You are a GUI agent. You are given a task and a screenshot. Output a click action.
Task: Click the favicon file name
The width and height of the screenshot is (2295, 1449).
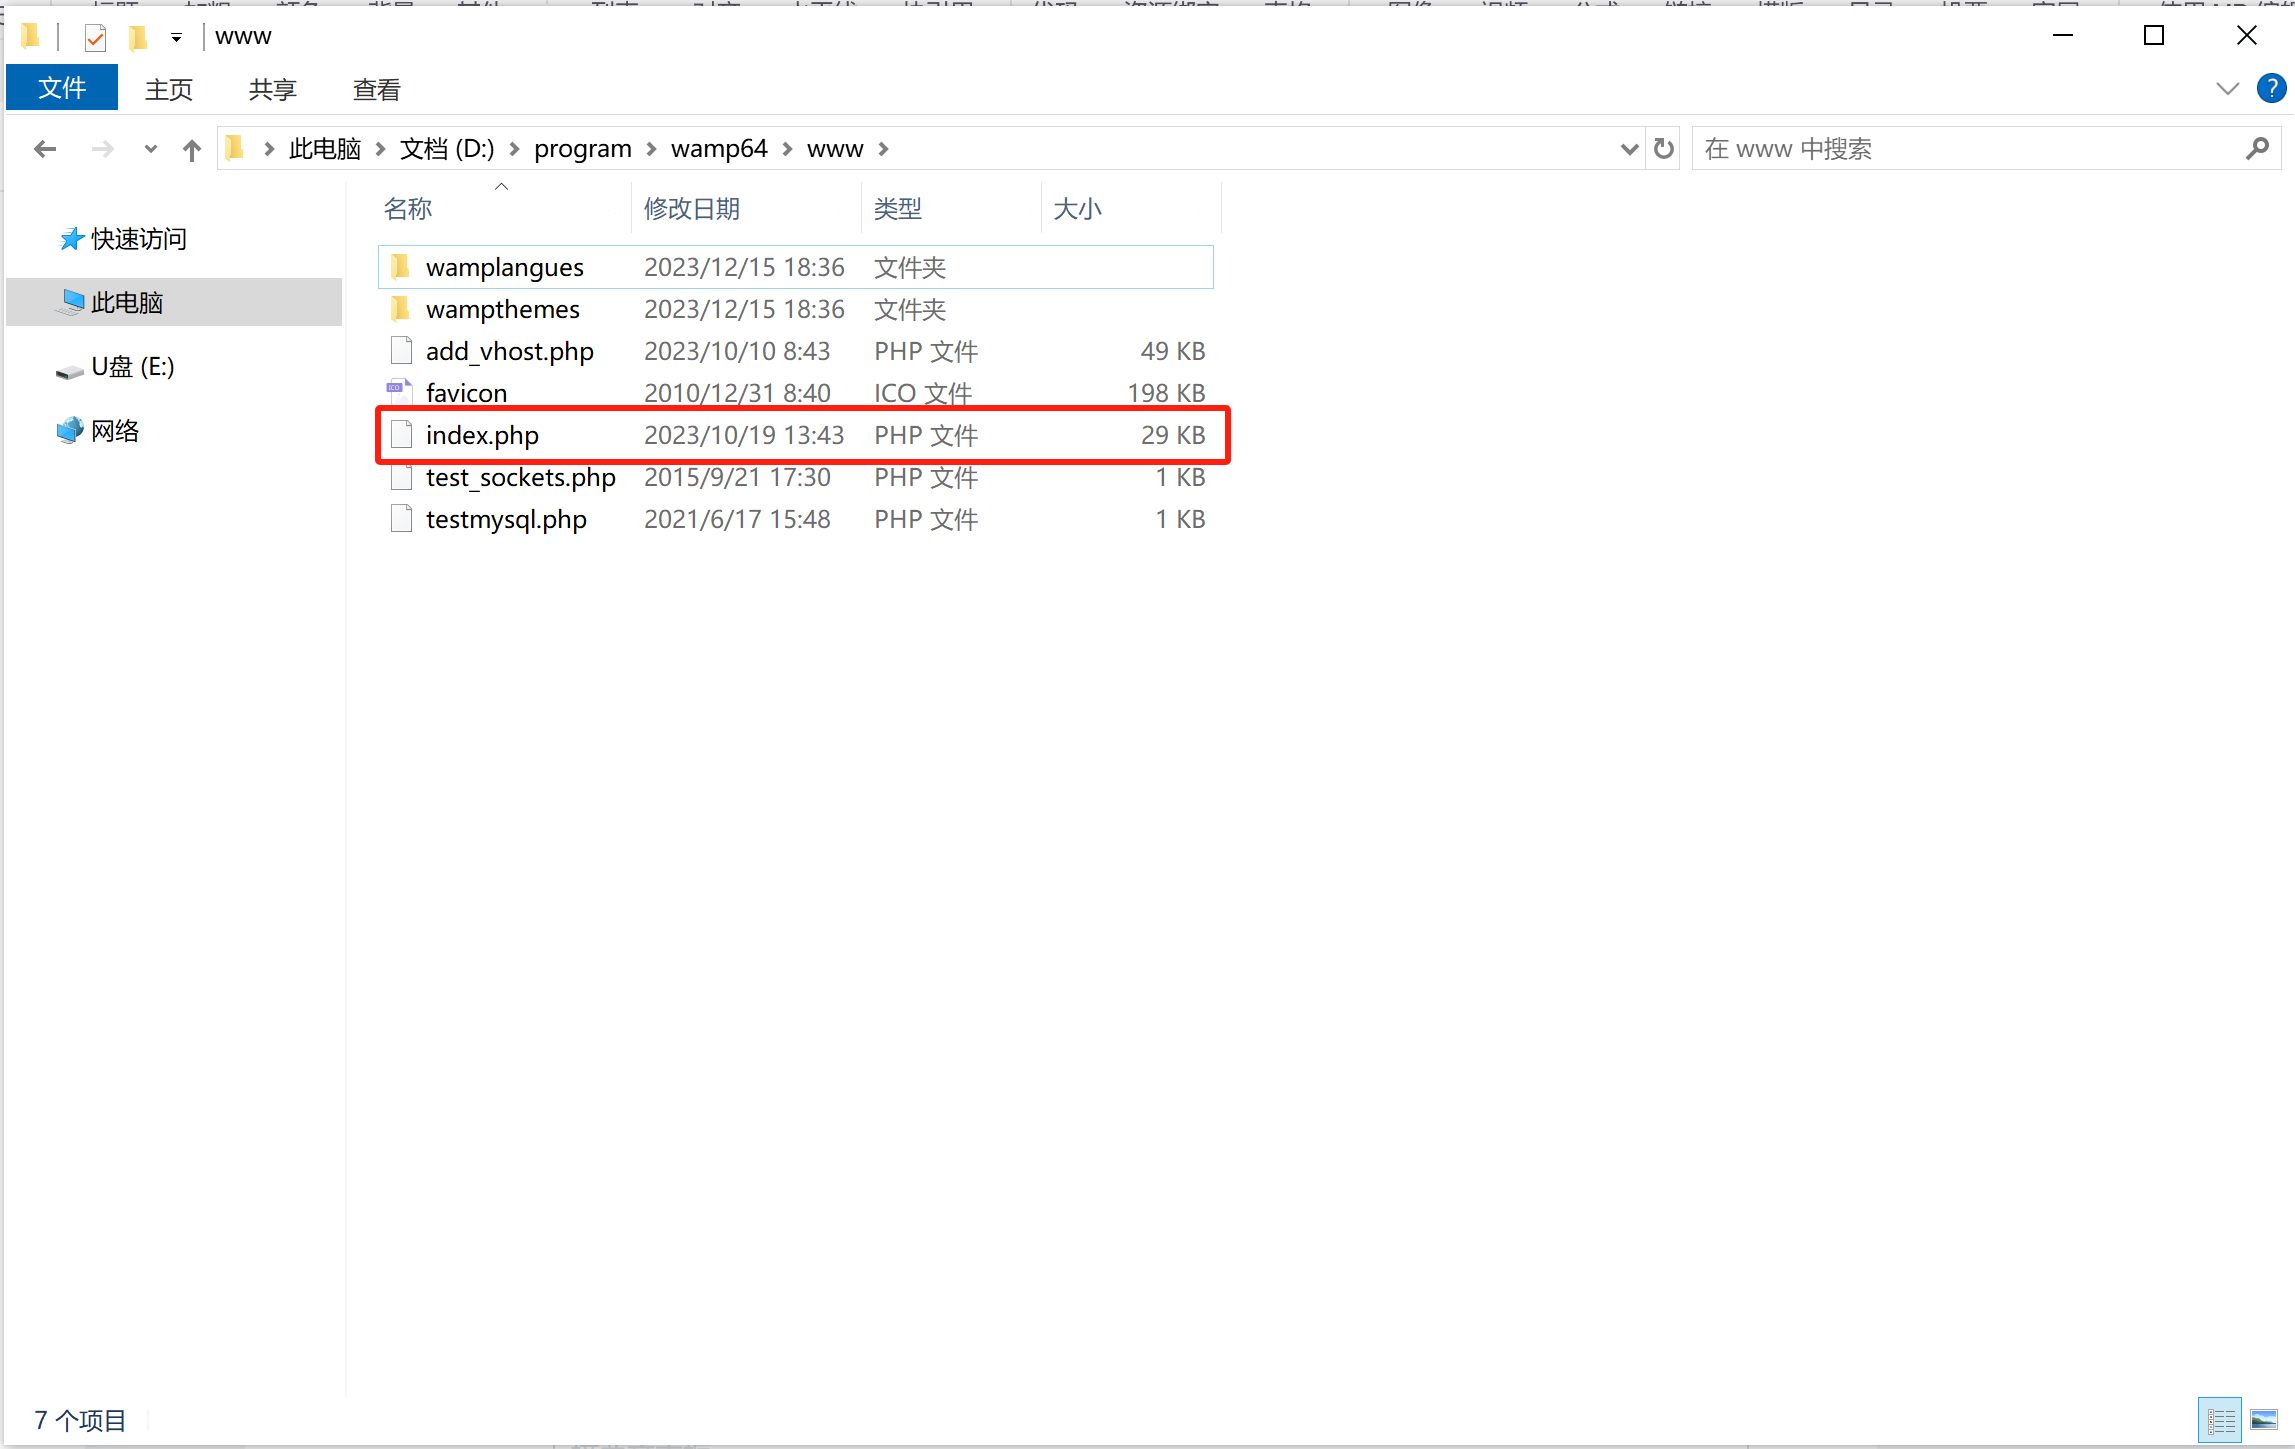pyautogui.click(x=466, y=393)
